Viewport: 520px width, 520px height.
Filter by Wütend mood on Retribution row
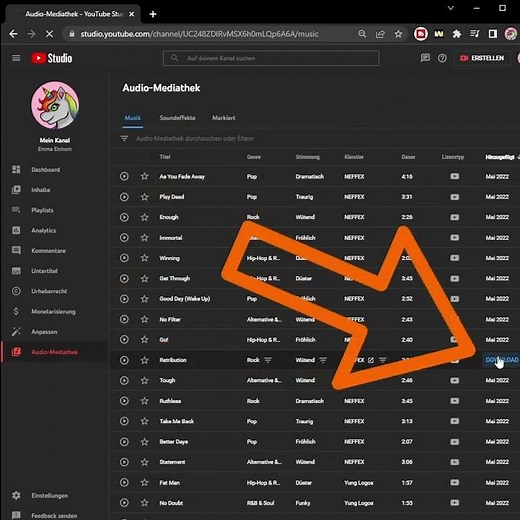coord(323,360)
